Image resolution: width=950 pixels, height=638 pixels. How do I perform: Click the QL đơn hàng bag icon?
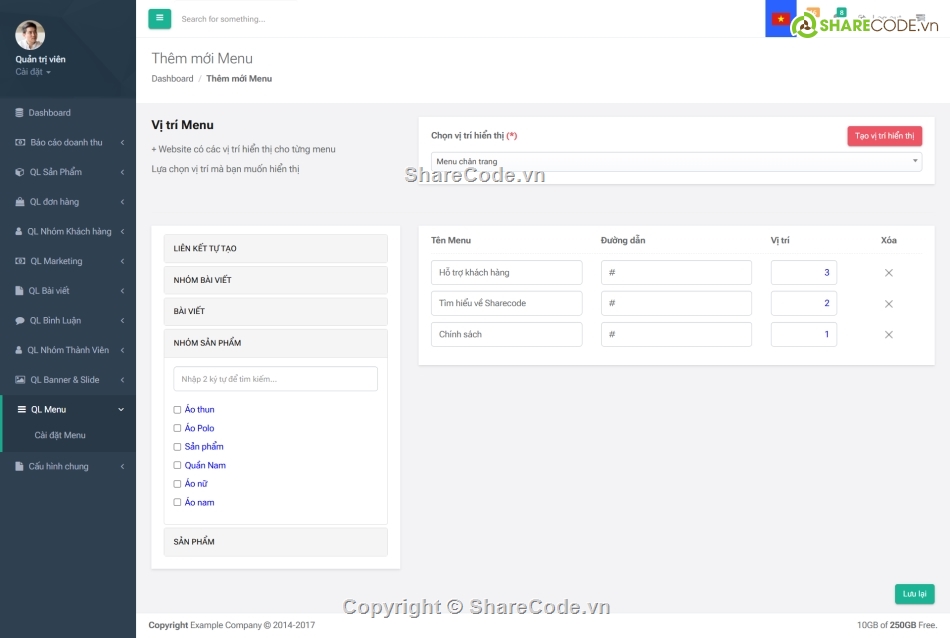click(x=19, y=202)
